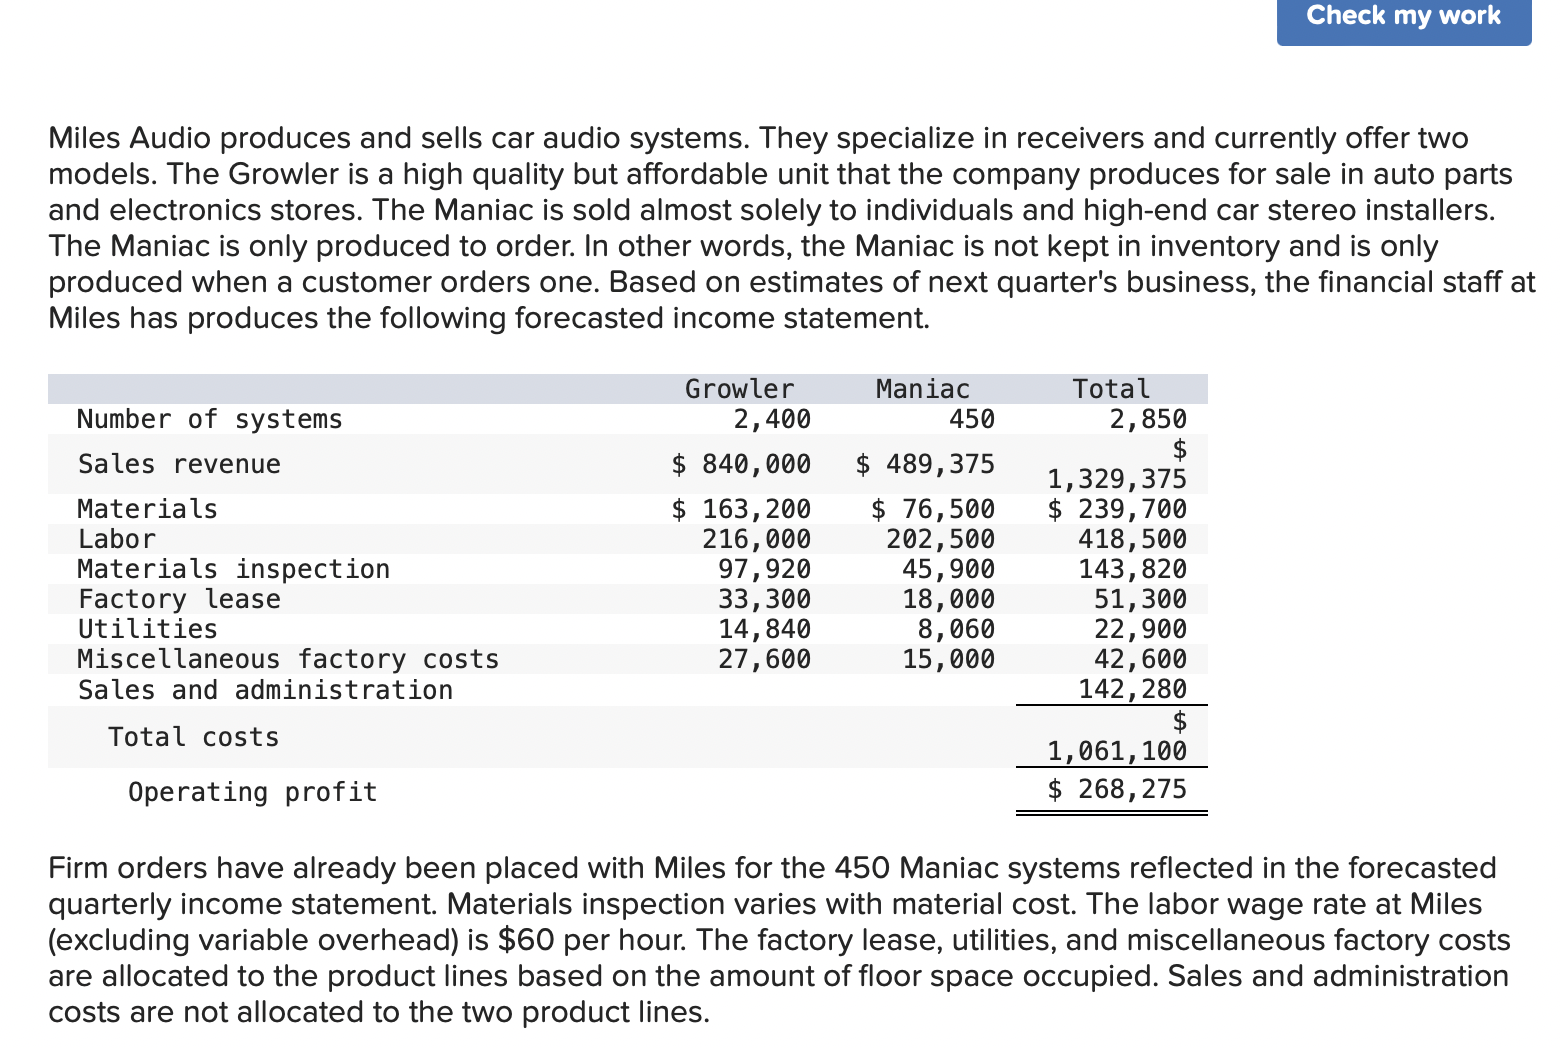Select the Sales revenue row
1560x1048 pixels.
[x=179, y=463]
